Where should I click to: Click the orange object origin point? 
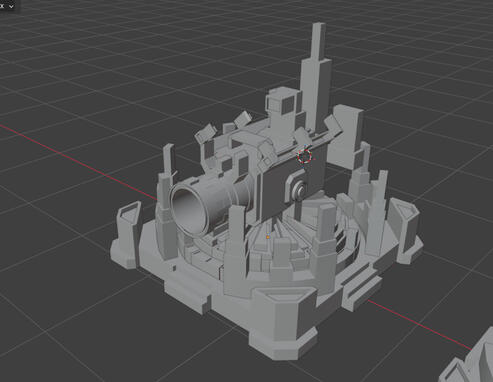pos(268,237)
